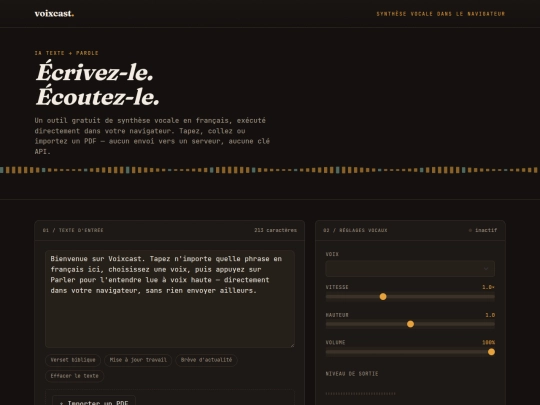Click the 'Écoutez-le.' heading
540x405 pixels.
click(x=98, y=96)
